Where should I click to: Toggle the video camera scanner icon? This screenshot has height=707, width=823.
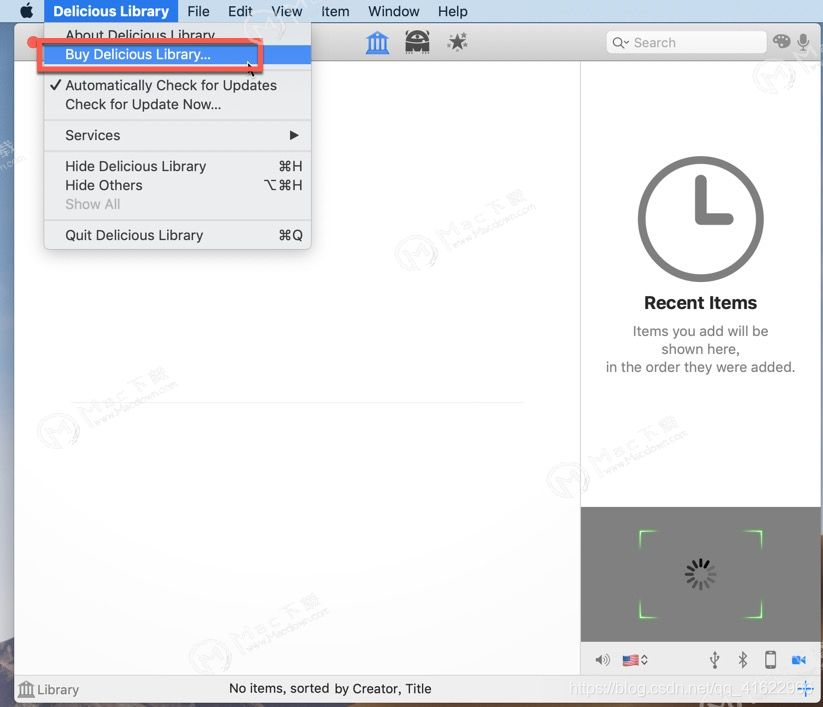[798, 660]
